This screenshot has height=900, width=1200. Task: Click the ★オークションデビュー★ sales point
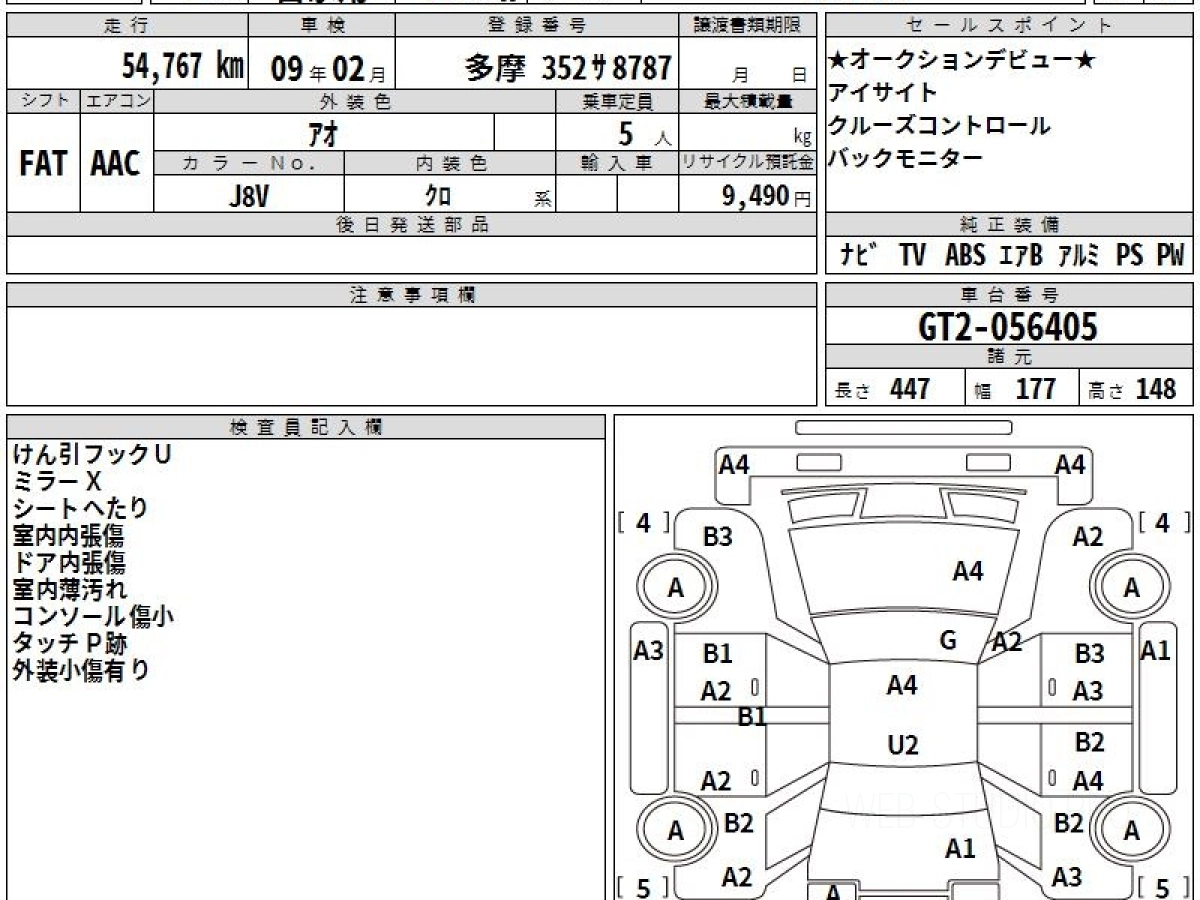coord(961,60)
